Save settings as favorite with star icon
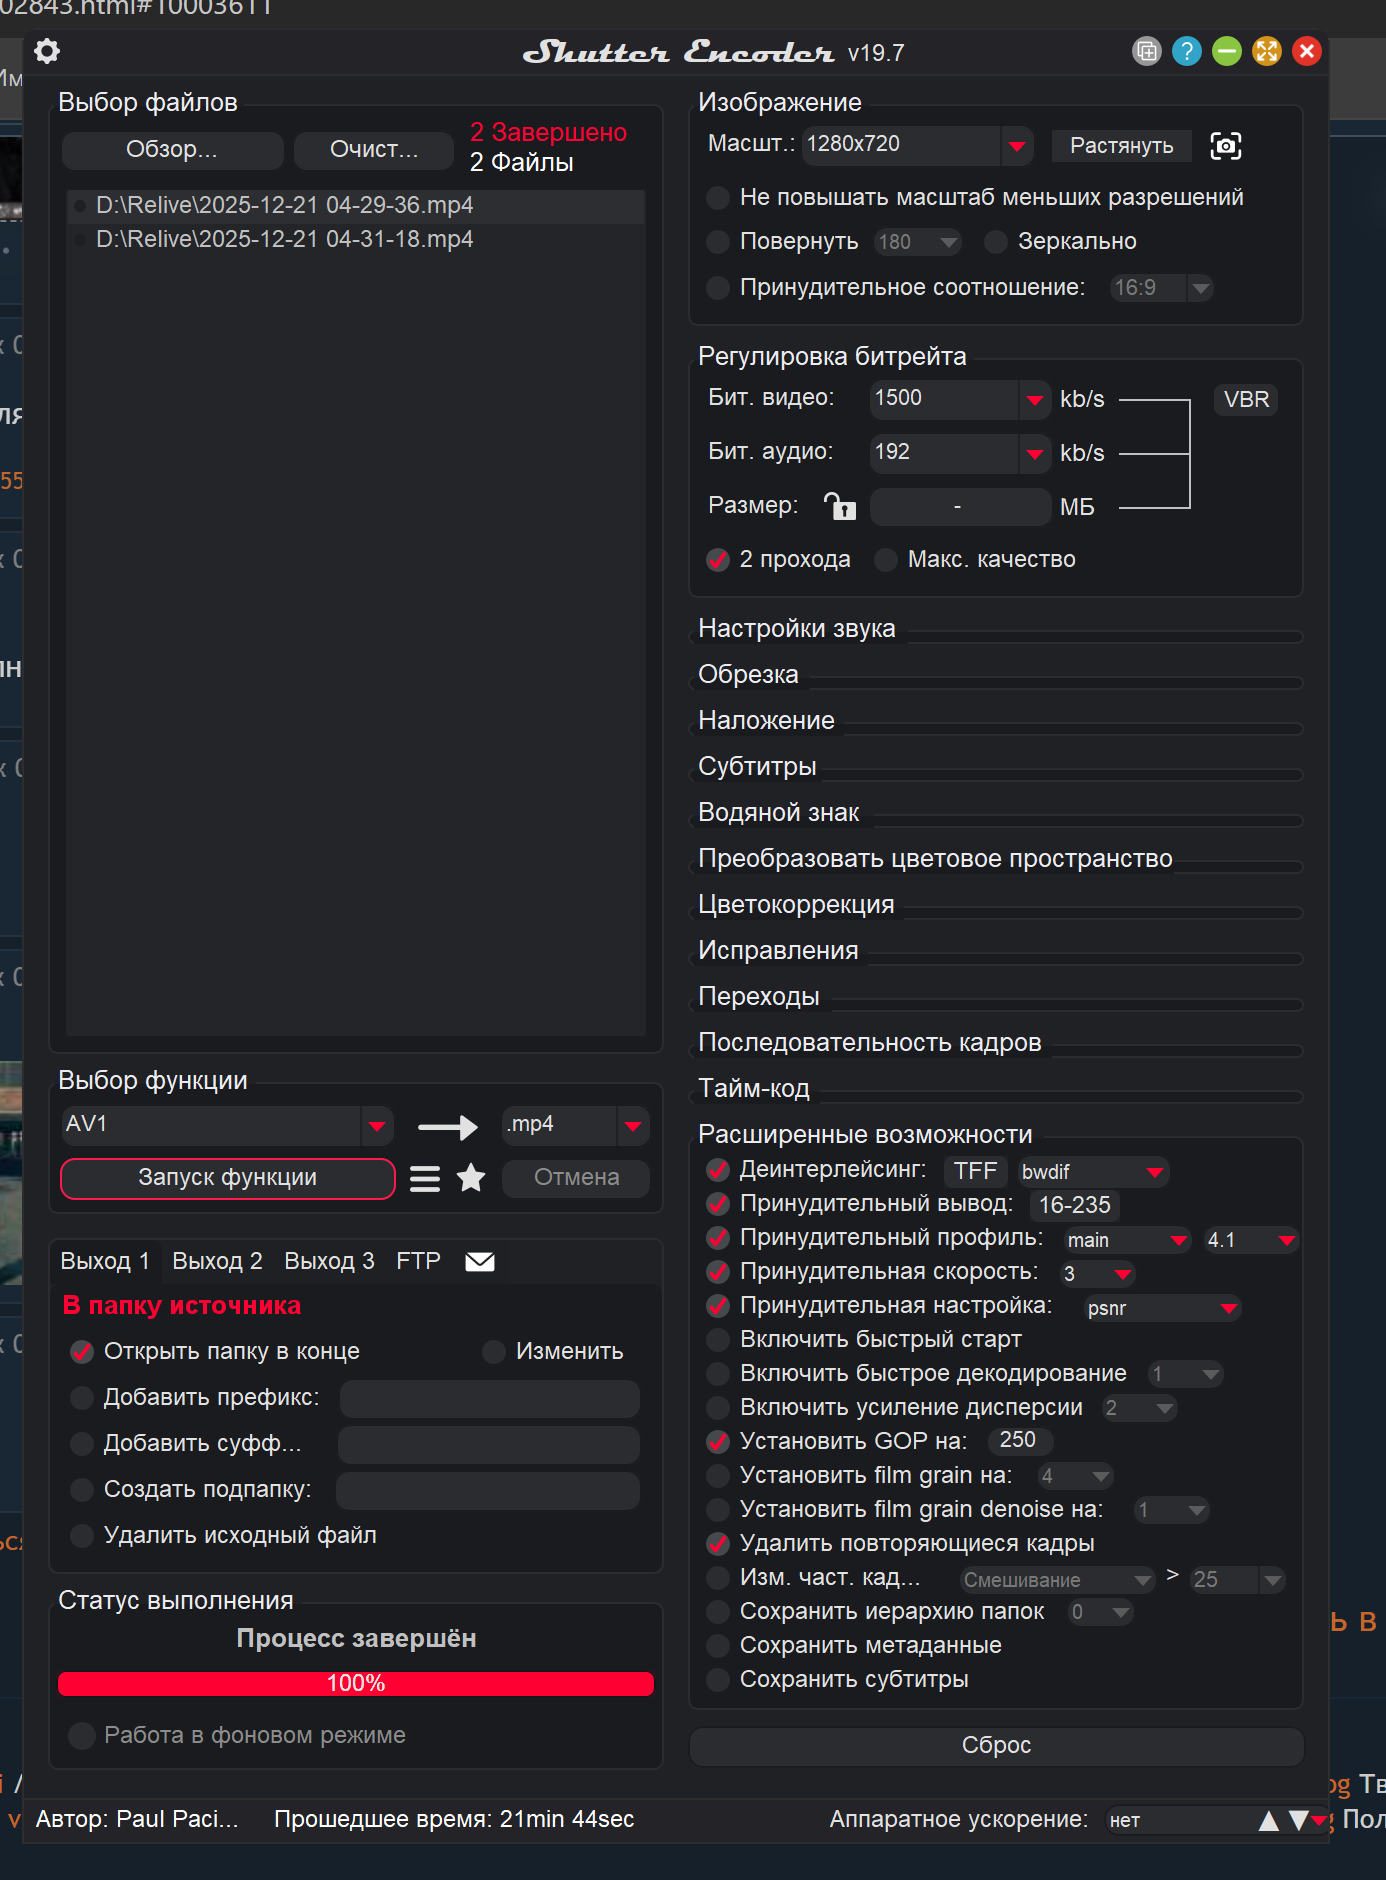The image size is (1386, 1880). 471,1178
